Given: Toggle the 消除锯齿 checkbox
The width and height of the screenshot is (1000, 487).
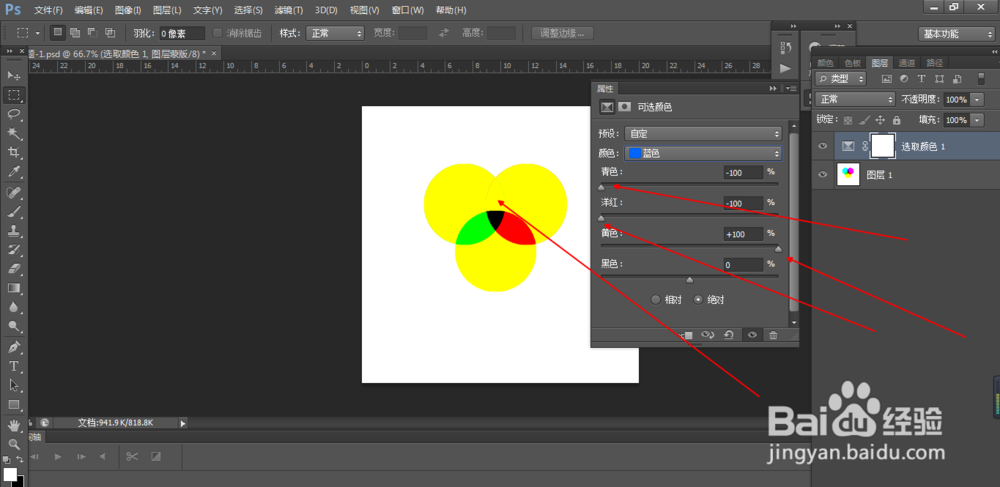Looking at the screenshot, I should point(217,33).
